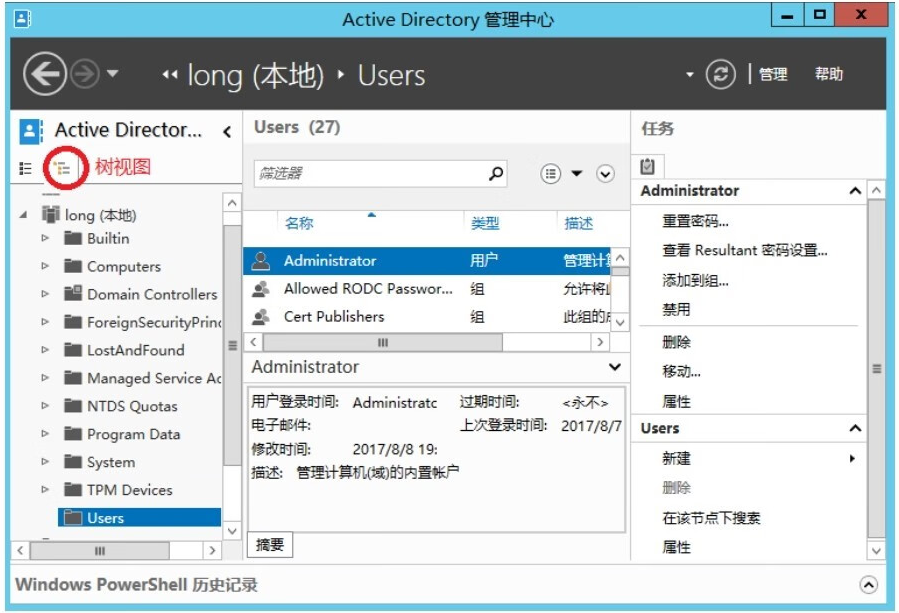Image resolution: width=899 pixels, height=613 pixels.
Task: Select Users folder in tree
Action: [139, 517]
